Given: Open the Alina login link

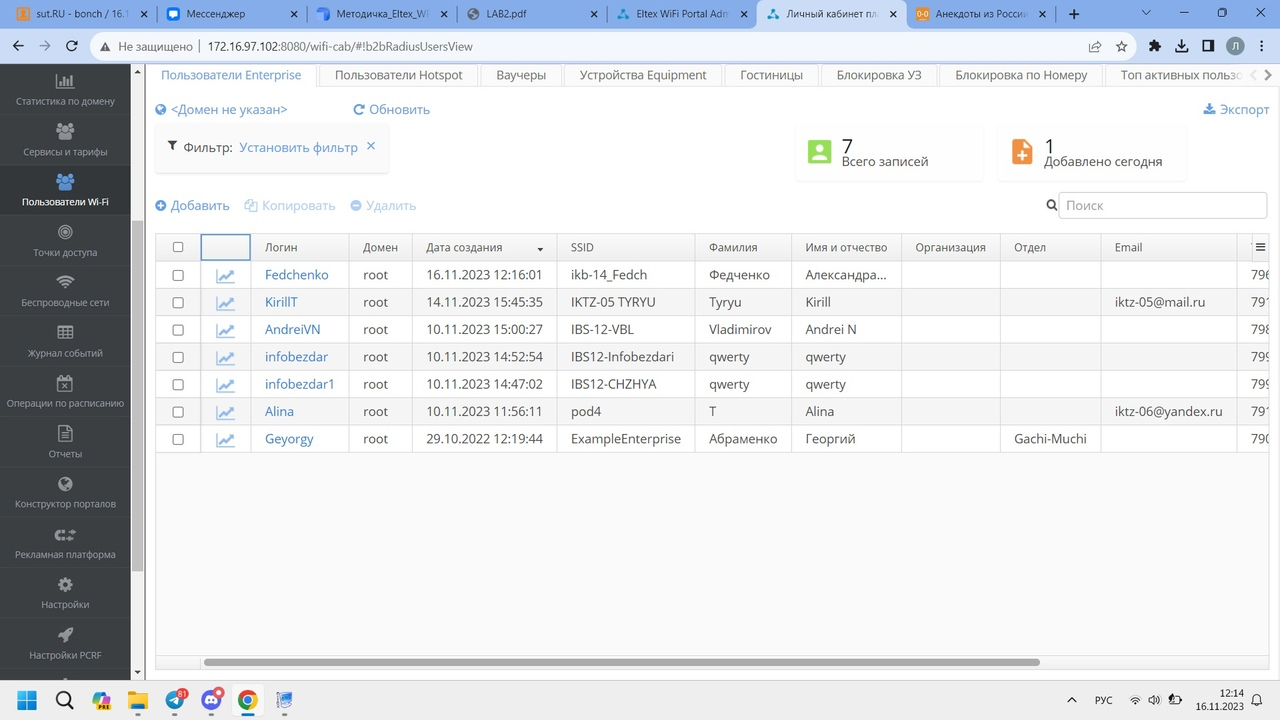Looking at the screenshot, I should pyautogui.click(x=280, y=412).
